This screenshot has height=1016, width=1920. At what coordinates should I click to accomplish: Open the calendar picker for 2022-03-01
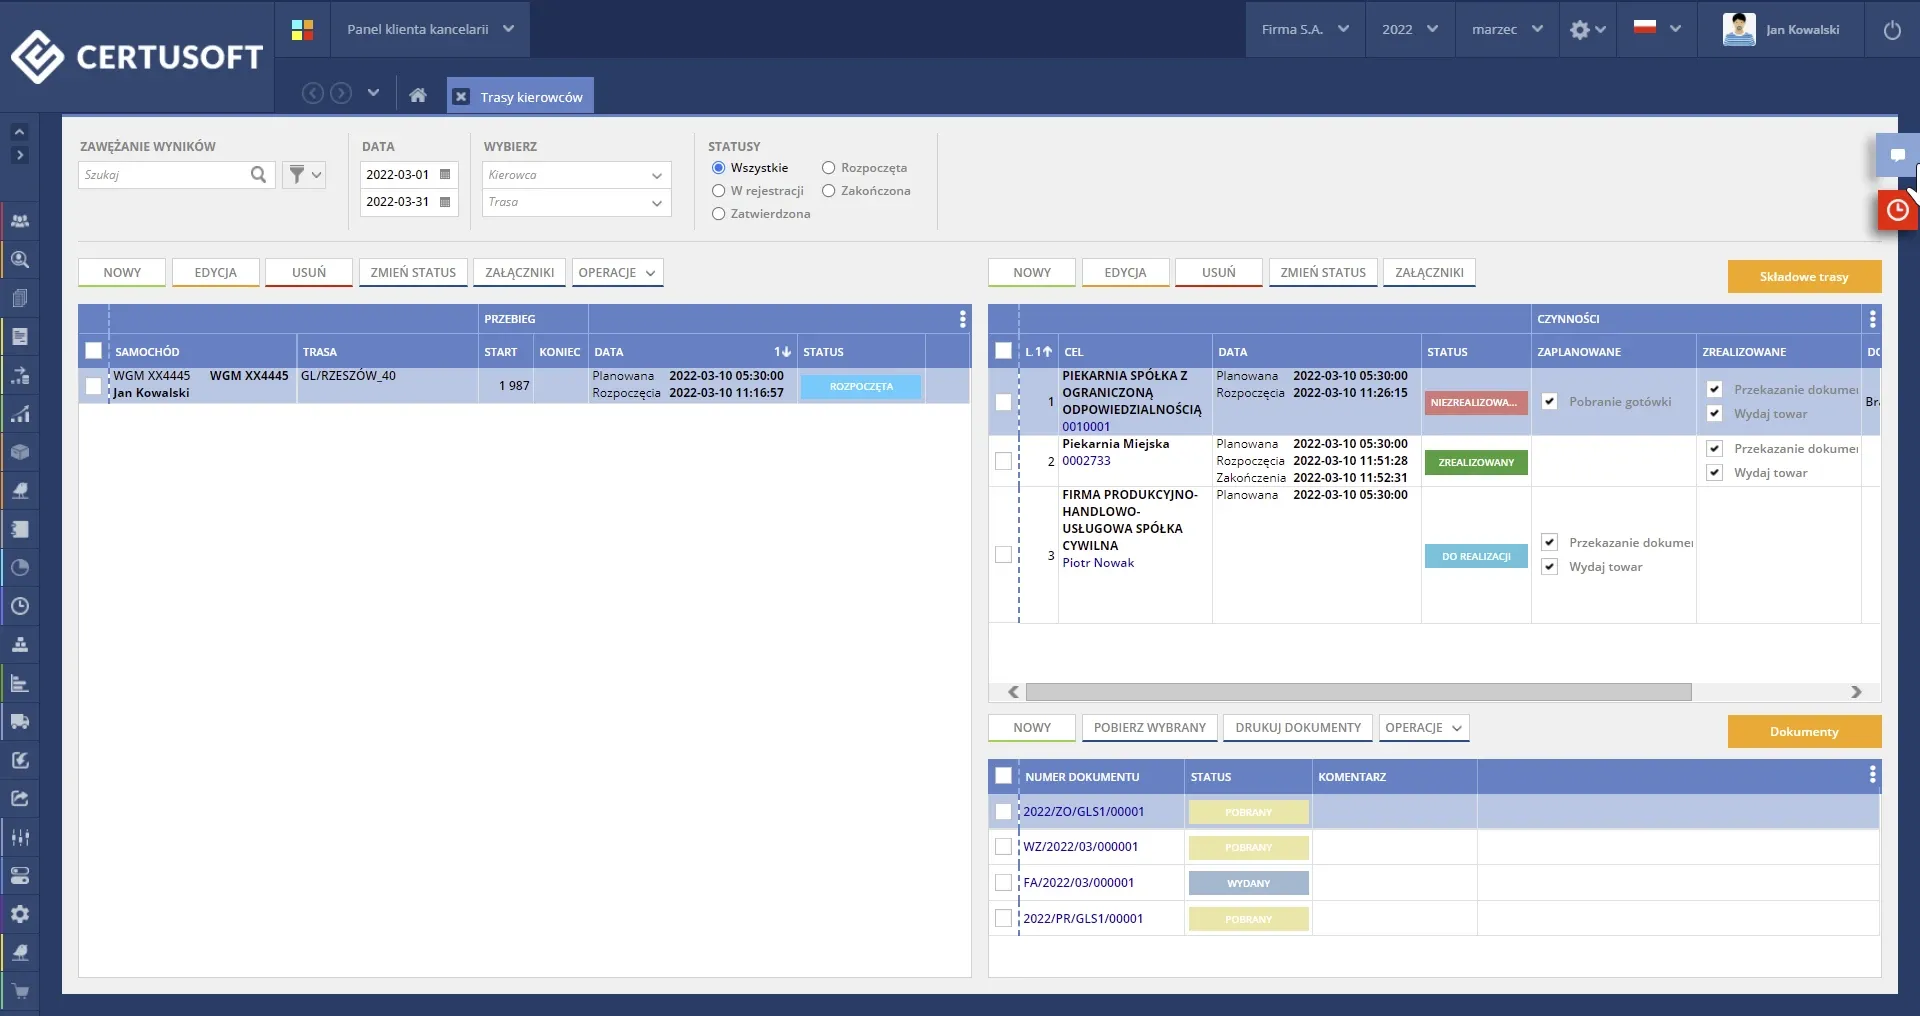click(x=445, y=175)
